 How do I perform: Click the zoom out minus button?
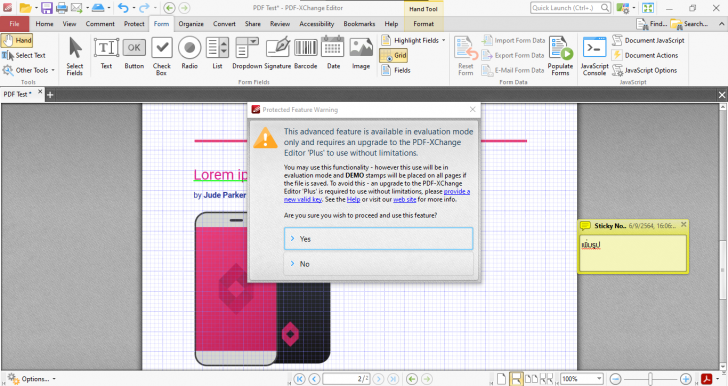(x=615, y=379)
